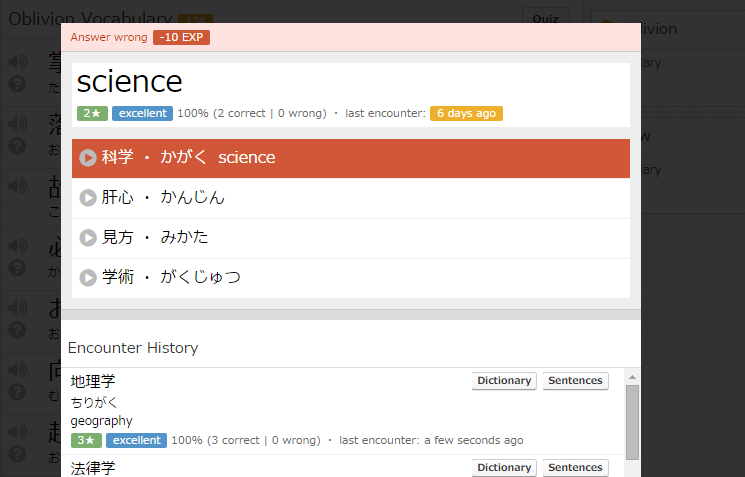Play audio for 見方 みかた option

coord(88,238)
